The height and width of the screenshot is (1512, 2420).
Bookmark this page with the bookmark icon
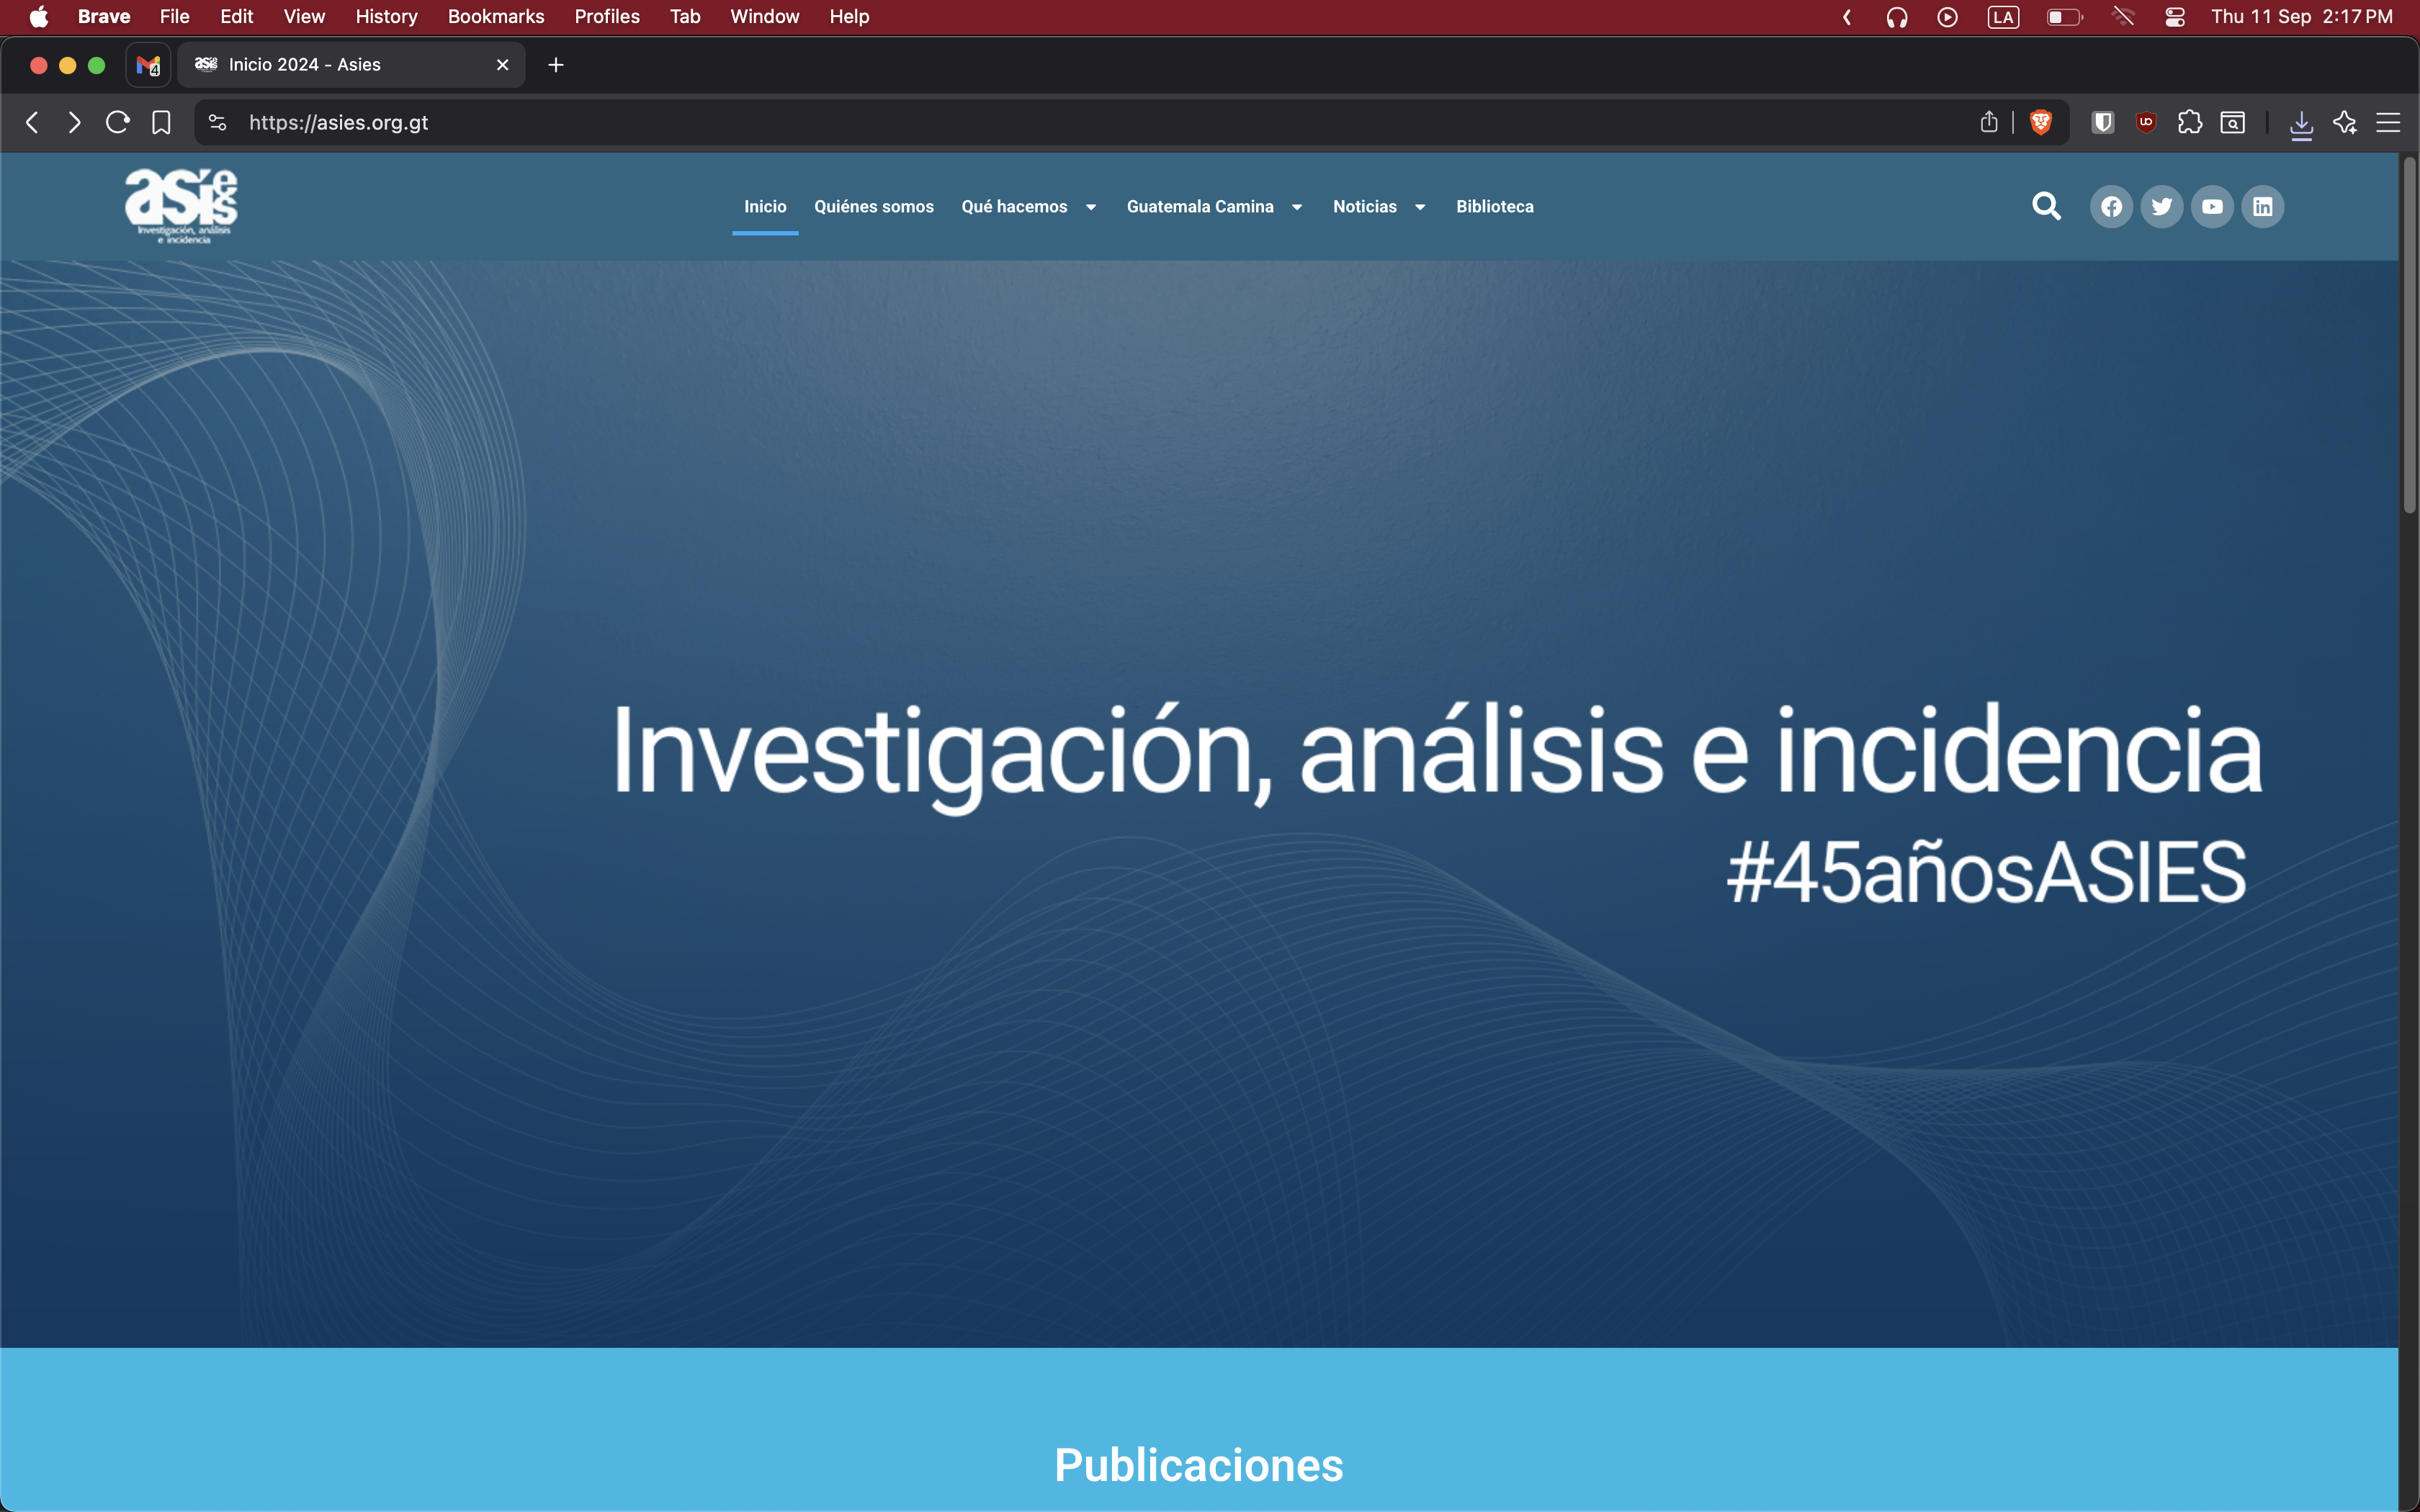coord(161,122)
